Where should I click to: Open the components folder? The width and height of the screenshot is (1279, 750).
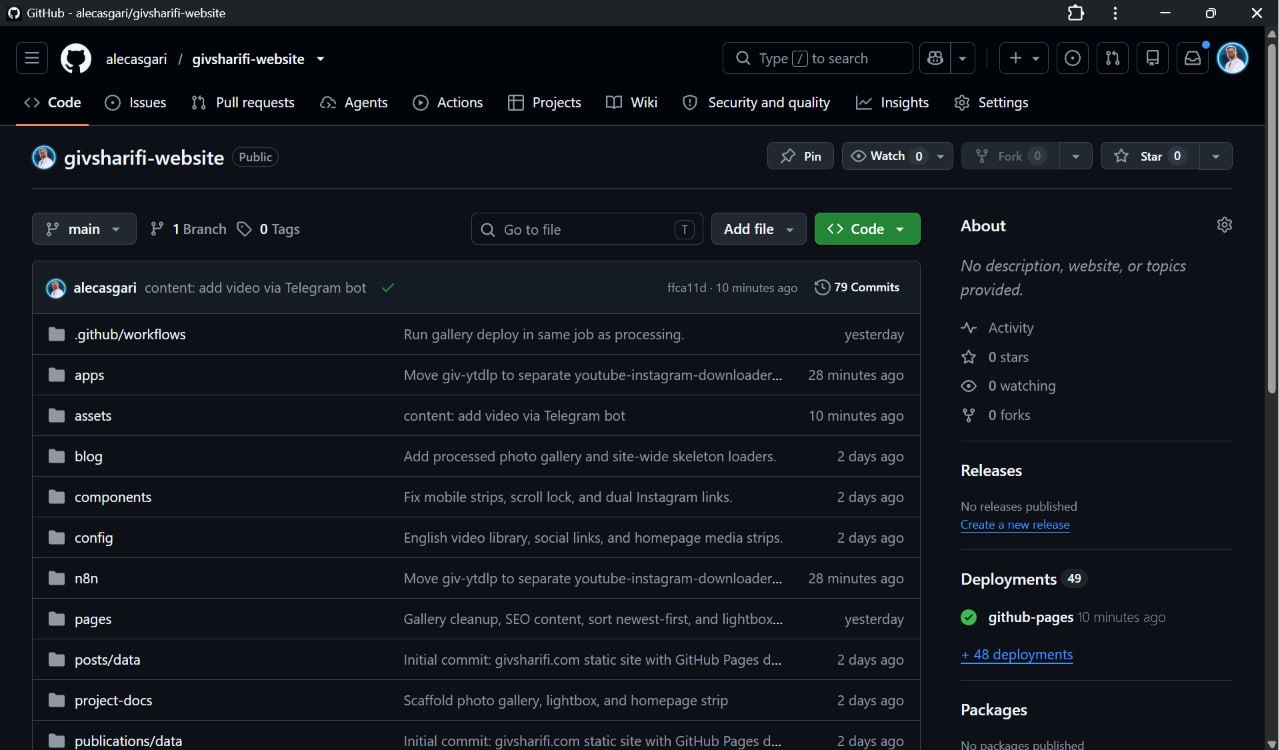113,497
